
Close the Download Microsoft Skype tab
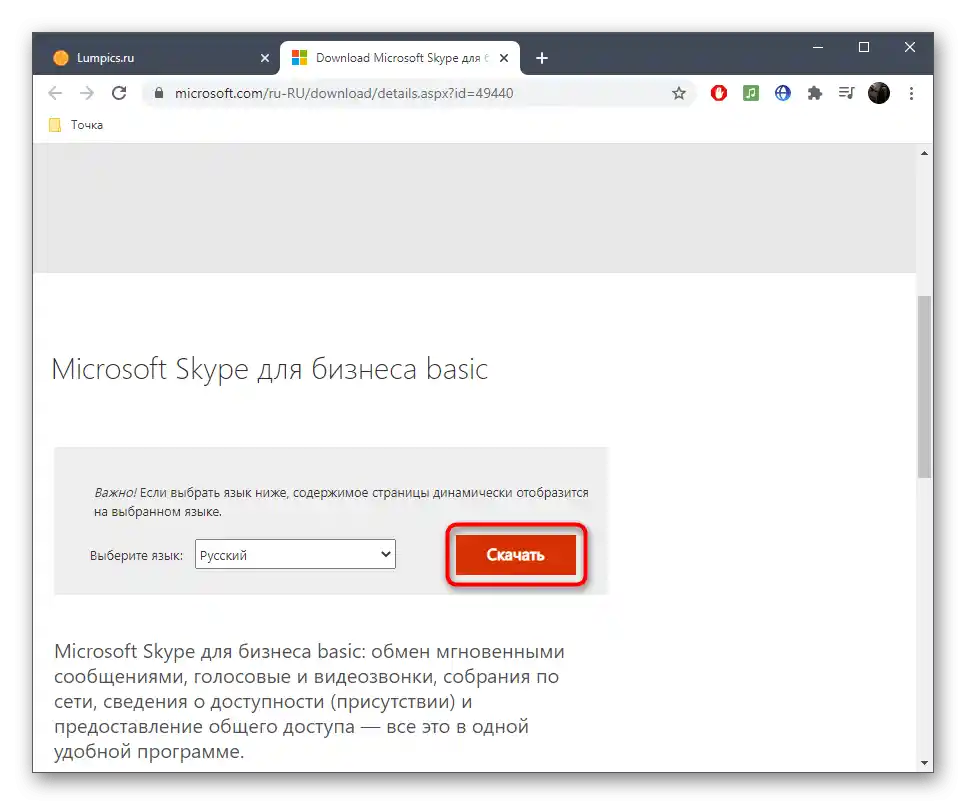pyautogui.click(x=504, y=58)
